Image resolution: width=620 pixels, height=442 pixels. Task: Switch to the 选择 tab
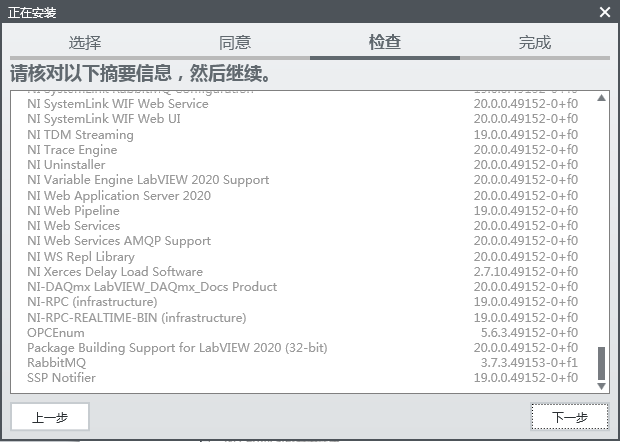(x=85, y=43)
